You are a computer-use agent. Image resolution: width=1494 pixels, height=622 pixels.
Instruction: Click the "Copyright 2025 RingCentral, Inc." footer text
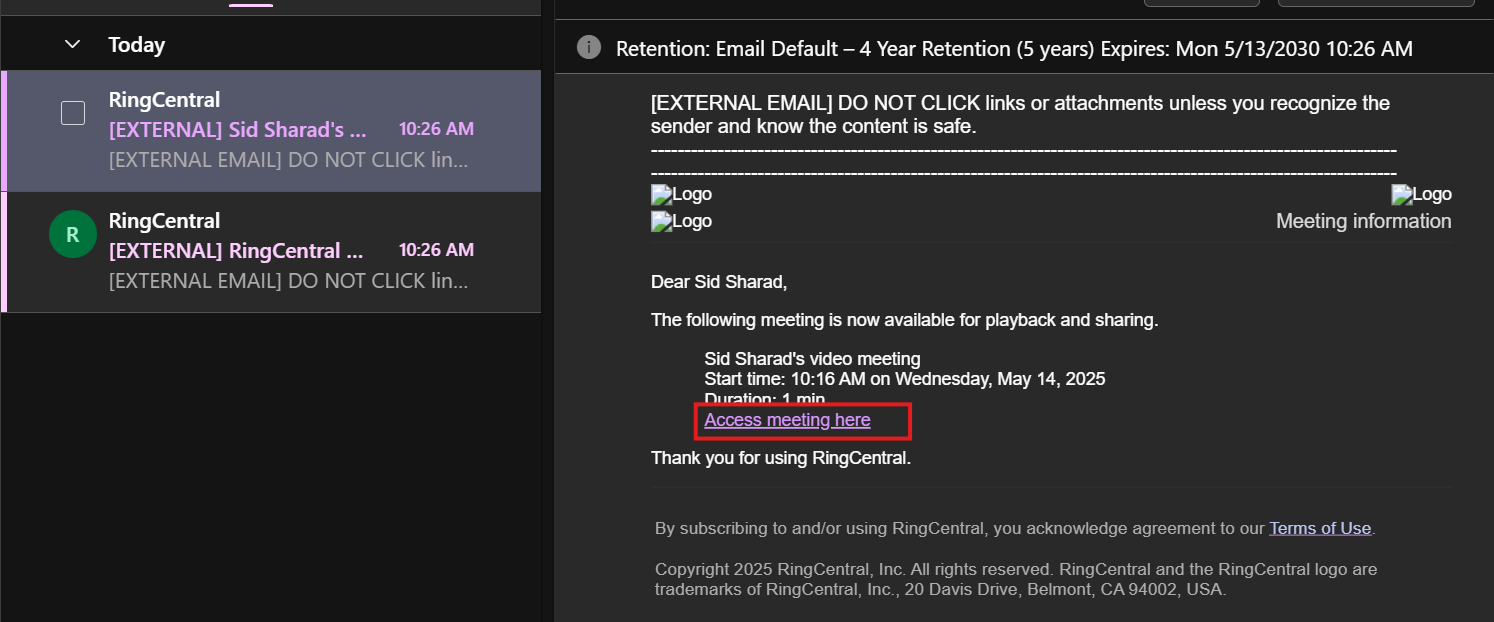point(1016,579)
